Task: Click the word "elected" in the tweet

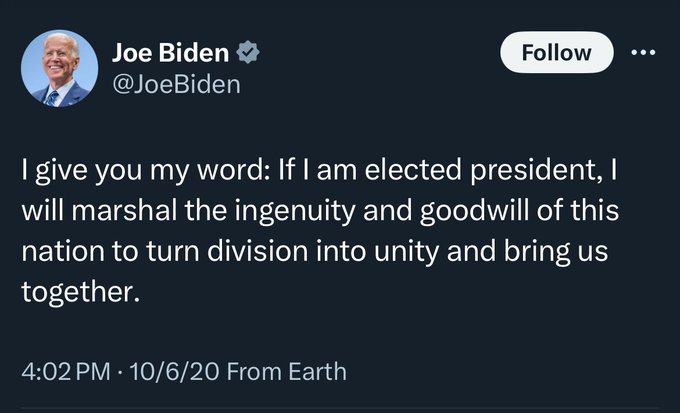Action: (x=413, y=169)
